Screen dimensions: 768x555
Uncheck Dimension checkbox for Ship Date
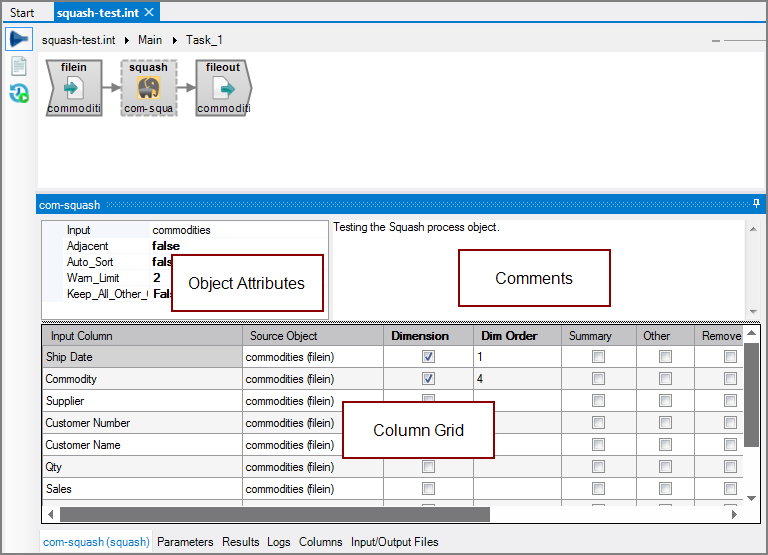pos(428,357)
